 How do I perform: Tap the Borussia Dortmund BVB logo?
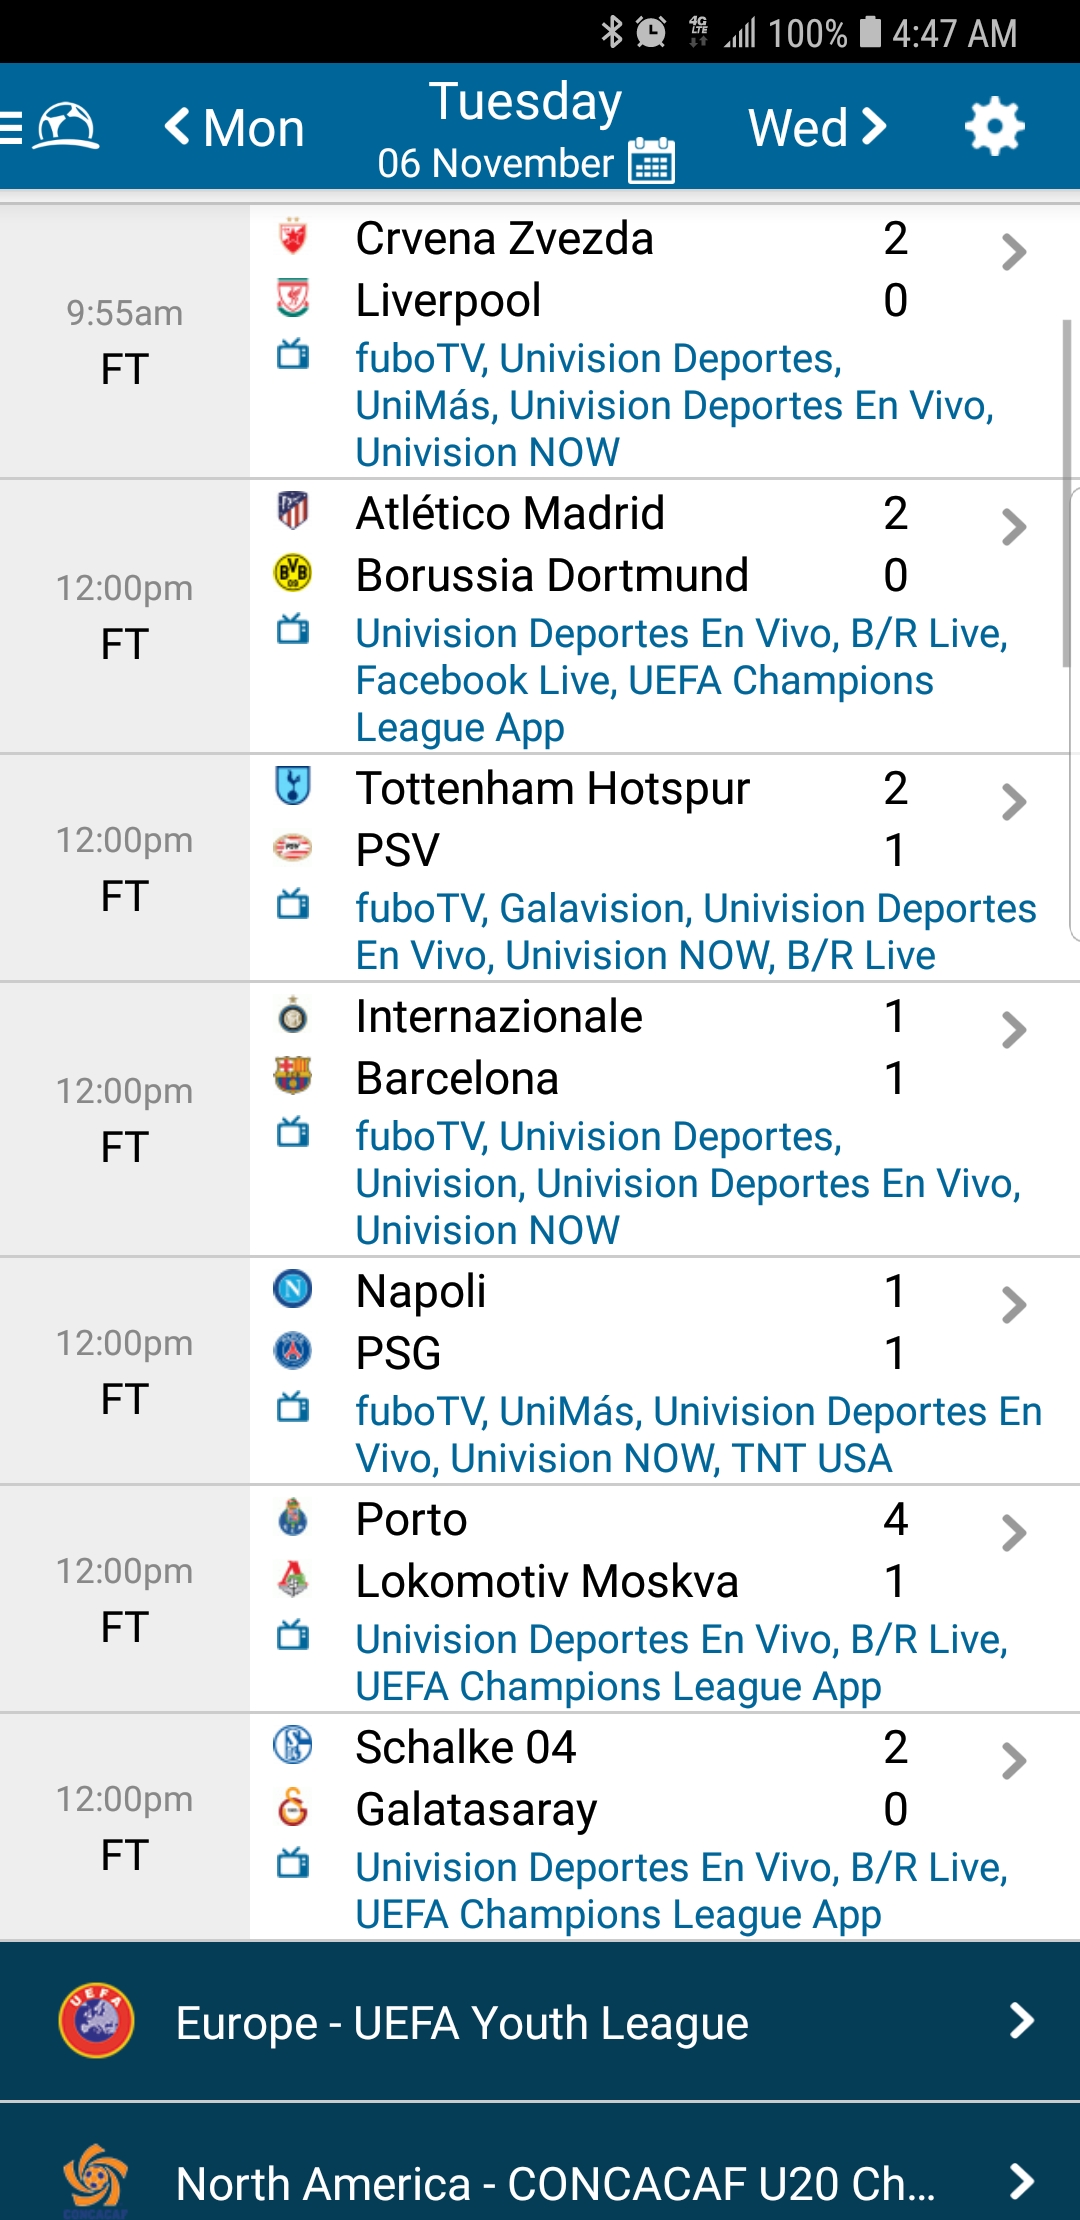click(293, 573)
